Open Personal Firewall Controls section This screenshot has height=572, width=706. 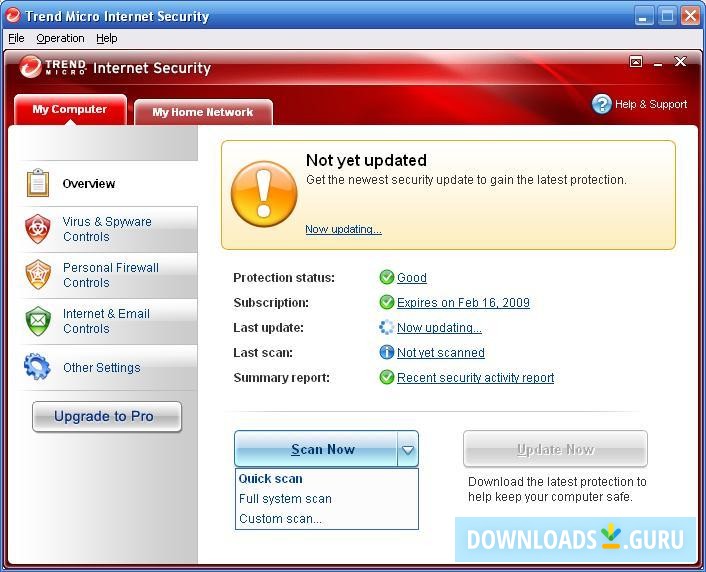click(x=109, y=275)
